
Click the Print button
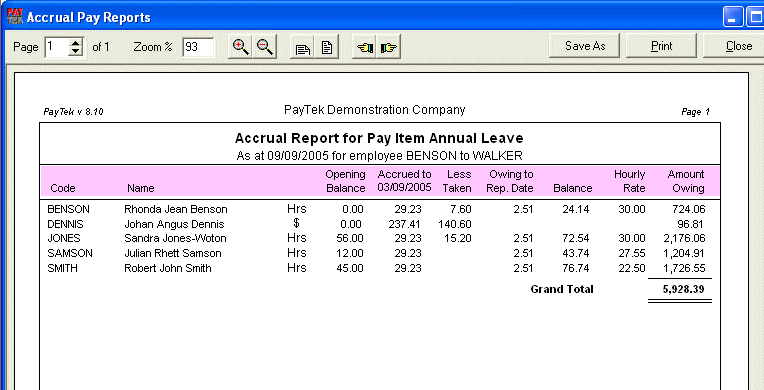point(661,46)
